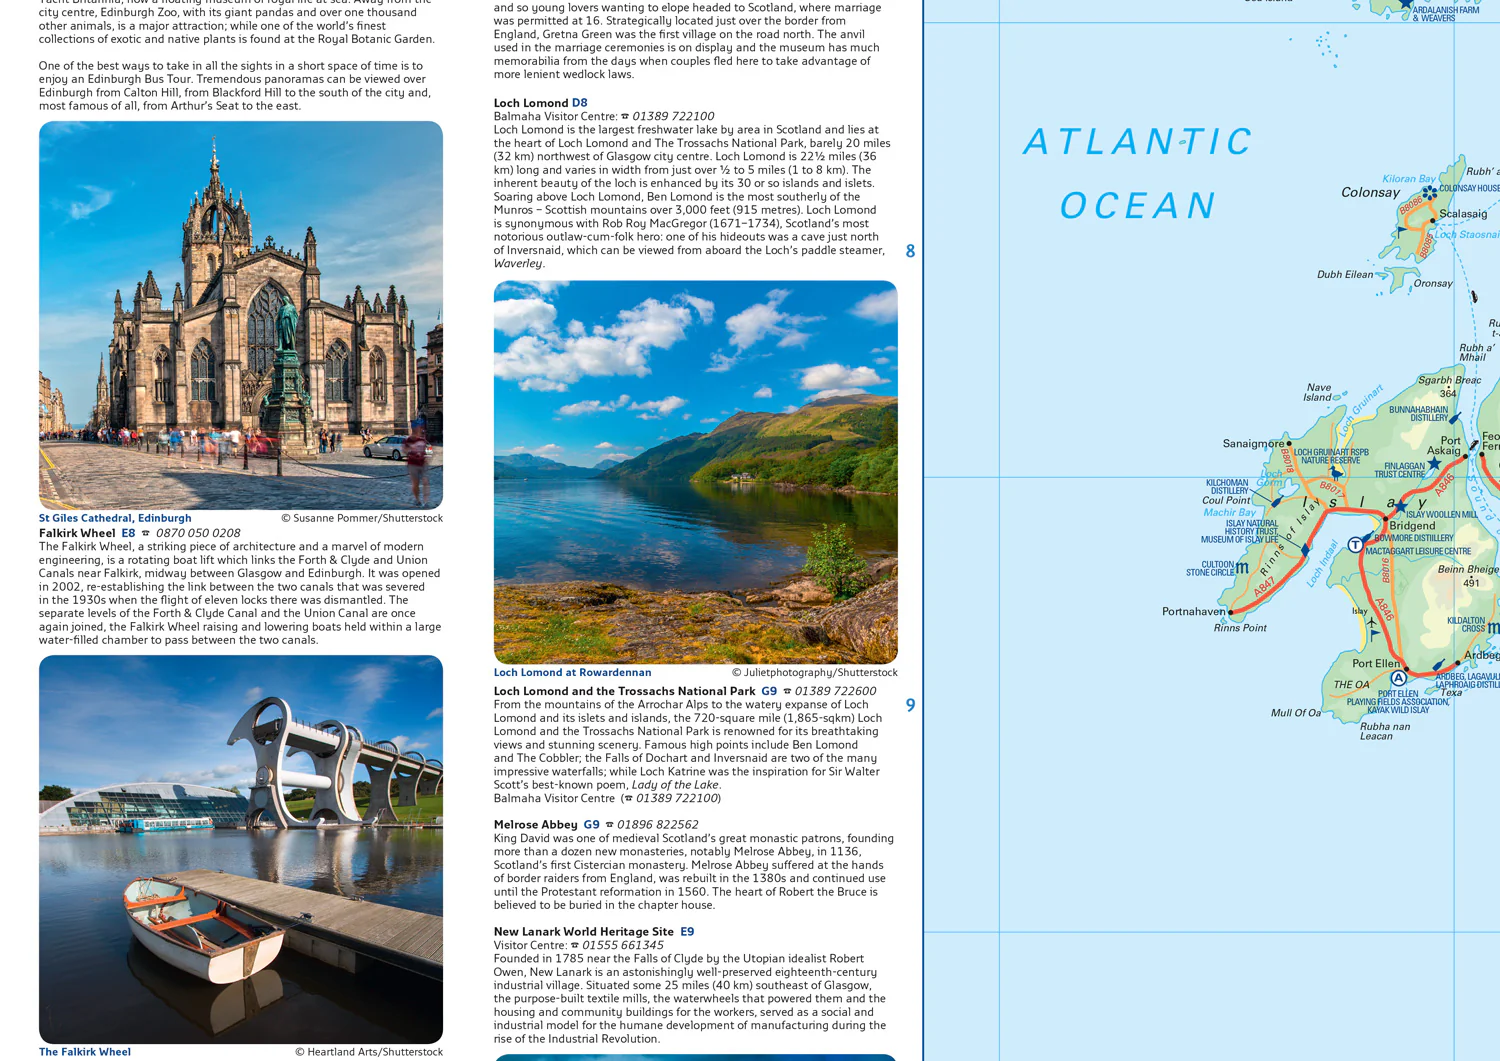Click the Kilchoman Distillery bottle symbol
The width and height of the screenshot is (1500, 1061).
coord(1275,502)
